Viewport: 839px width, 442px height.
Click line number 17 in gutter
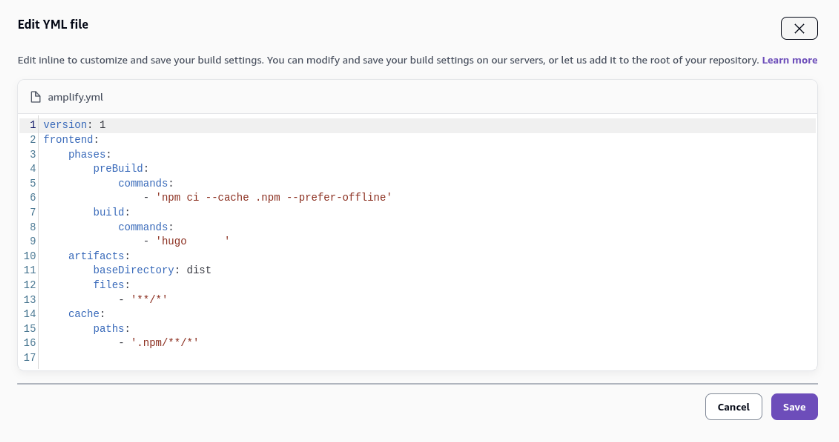click(30, 357)
